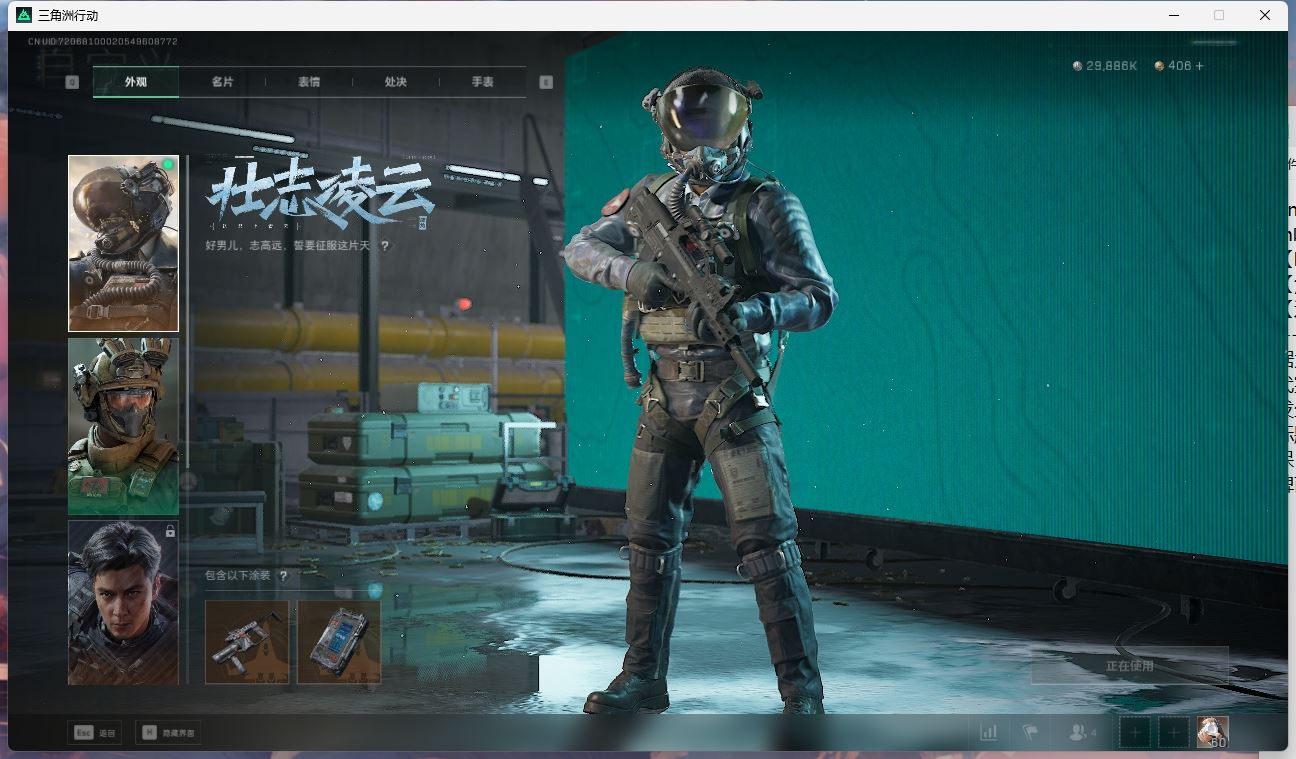Click the launcher weapon skin item
This screenshot has height=759, width=1296.
247,641
